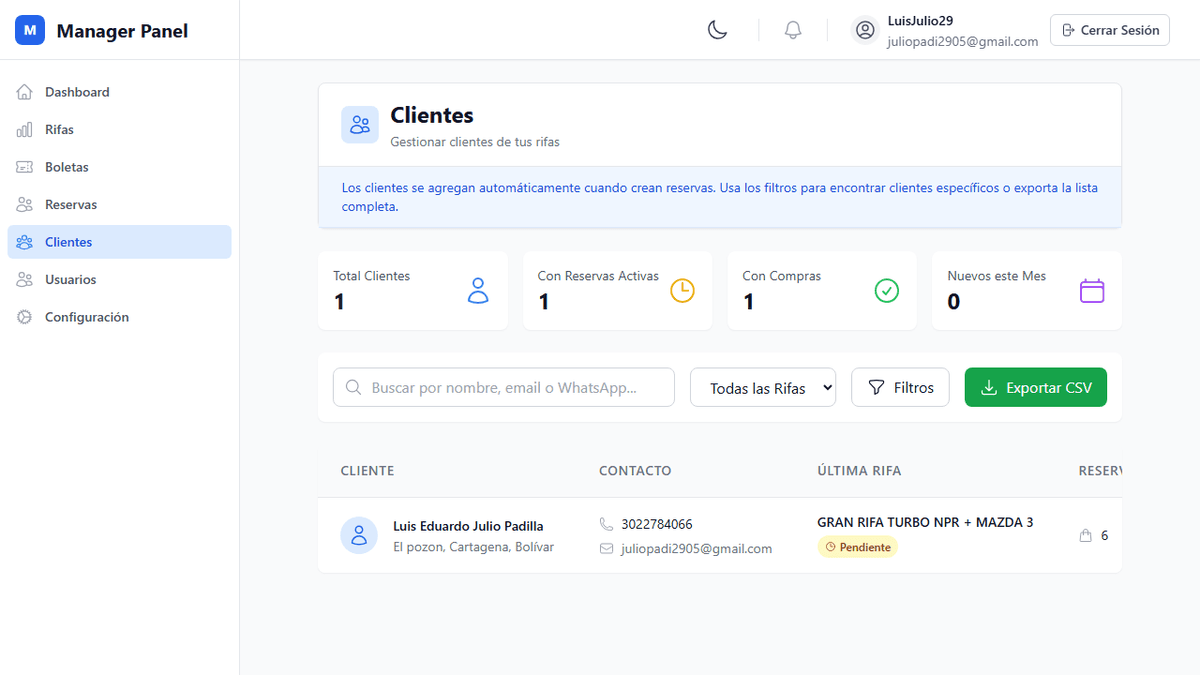
Task: Click the green checkmark Con Compras icon
Action: click(887, 291)
